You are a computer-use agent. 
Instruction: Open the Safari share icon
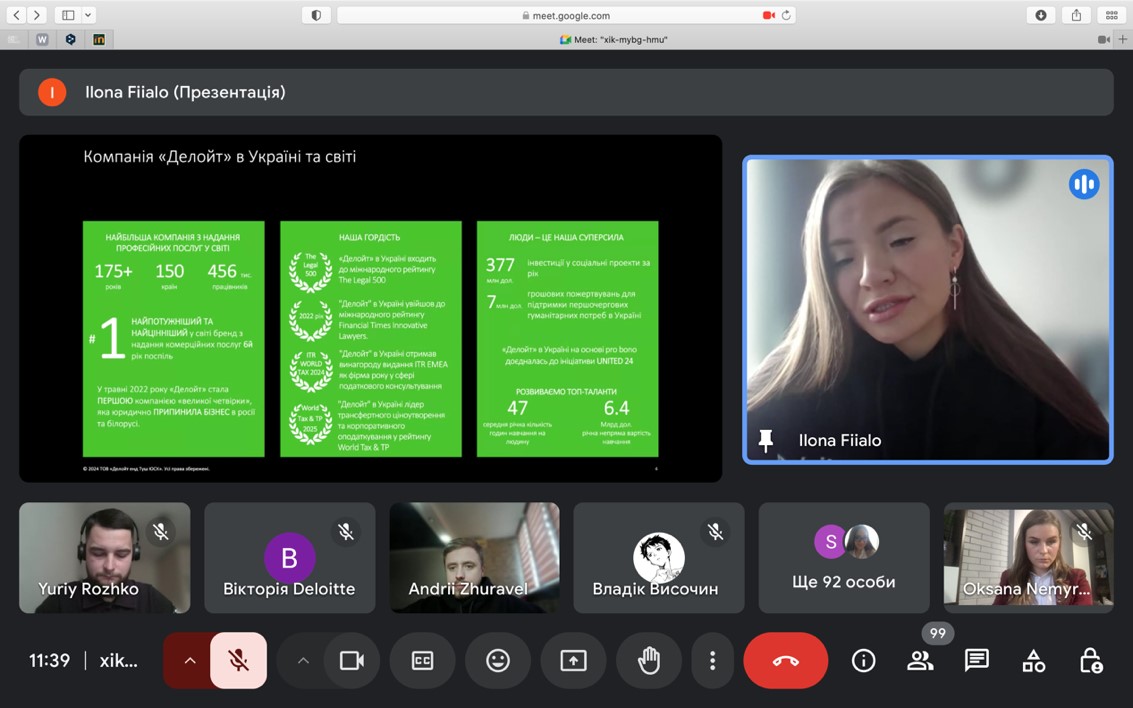point(1076,15)
